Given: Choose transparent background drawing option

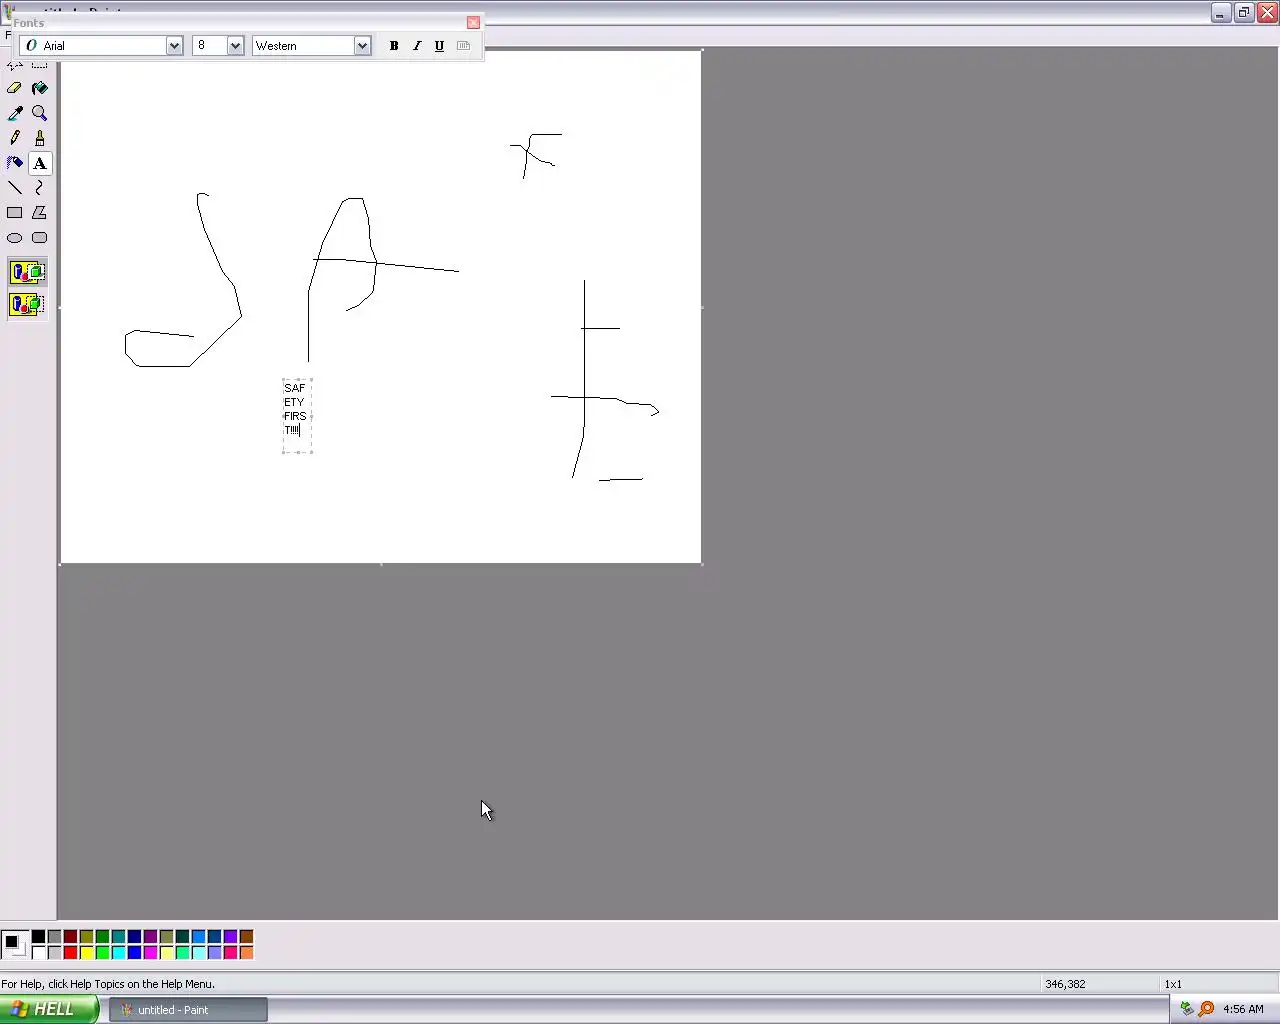Looking at the screenshot, I should pos(27,304).
